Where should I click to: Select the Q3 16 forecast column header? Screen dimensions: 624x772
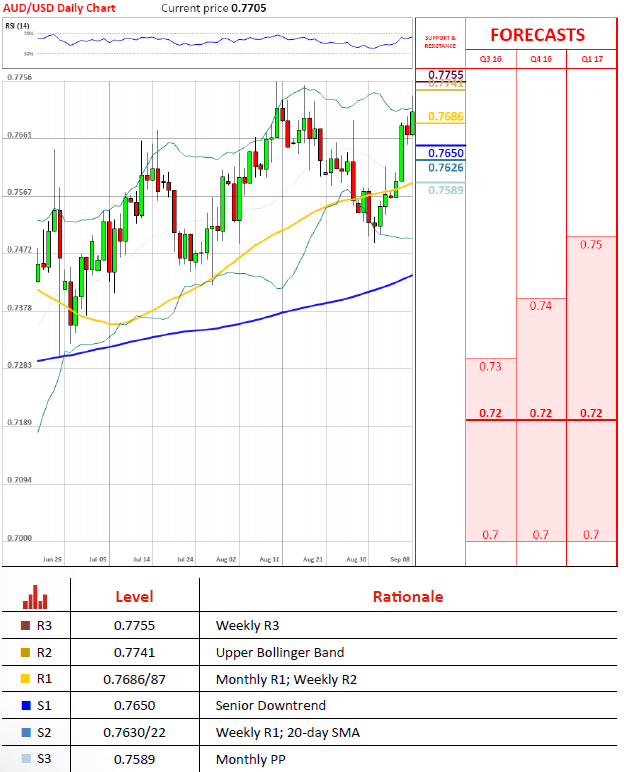pyautogui.click(x=490, y=60)
